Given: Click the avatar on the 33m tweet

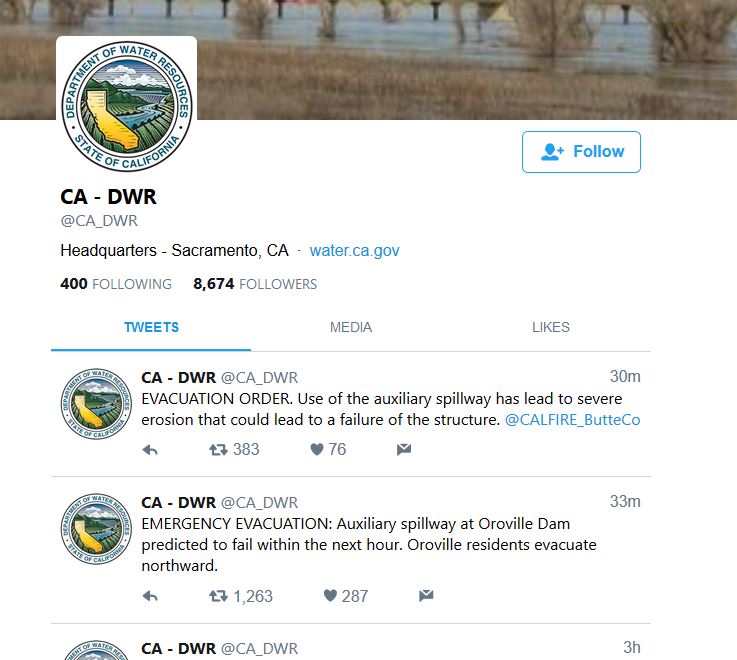Looking at the screenshot, I should click(96, 529).
